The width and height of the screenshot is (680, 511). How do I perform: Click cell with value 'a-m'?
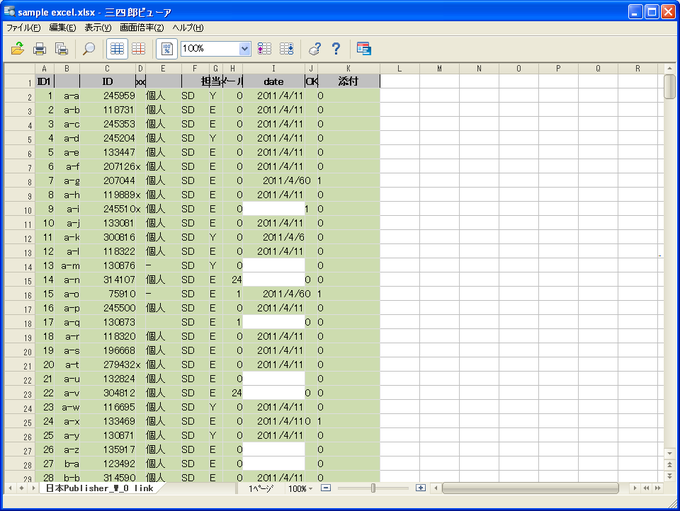67,265
